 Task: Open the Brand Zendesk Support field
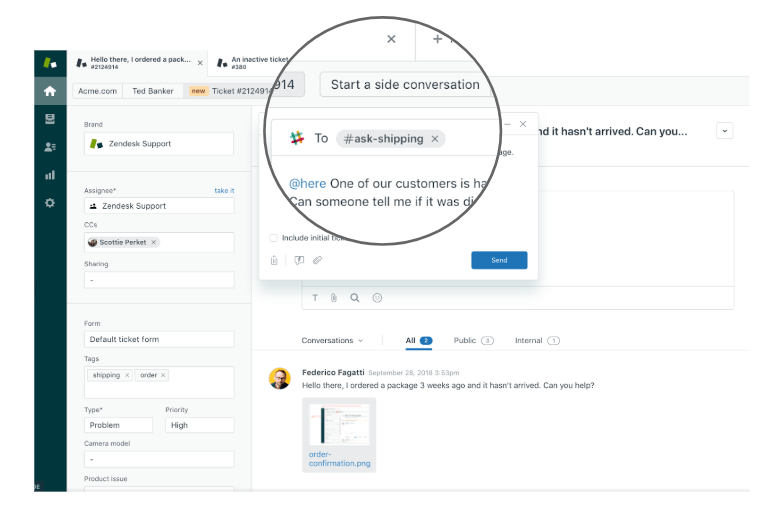click(159, 144)
